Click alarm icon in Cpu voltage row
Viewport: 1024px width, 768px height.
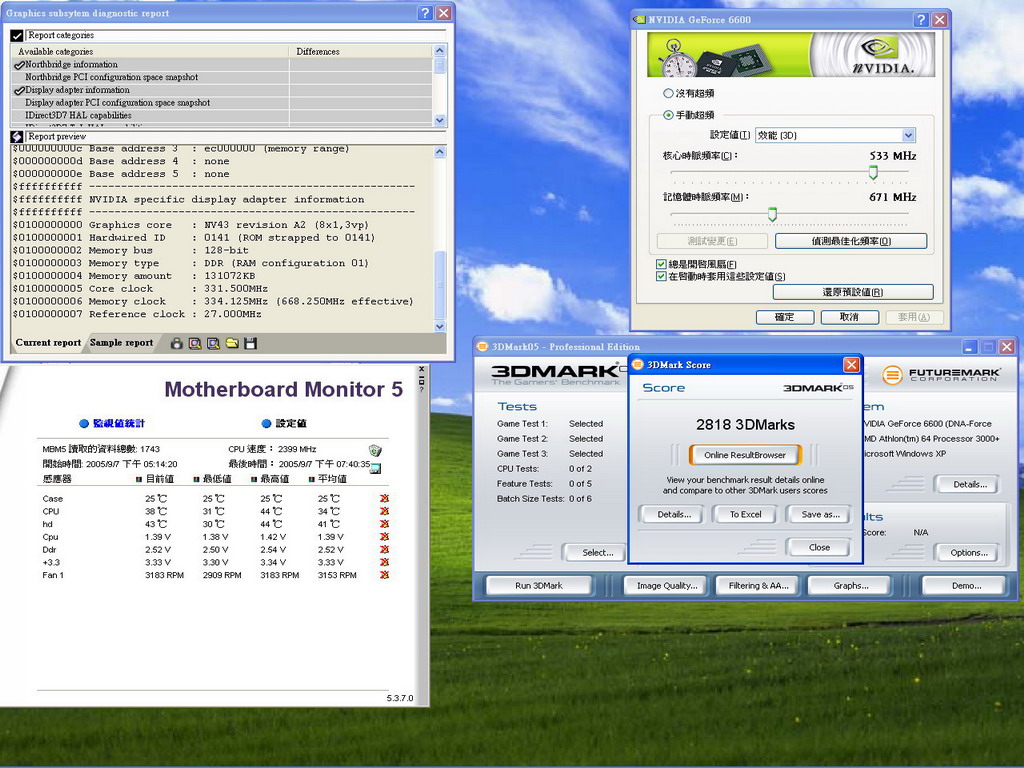[x=384, y=537]
